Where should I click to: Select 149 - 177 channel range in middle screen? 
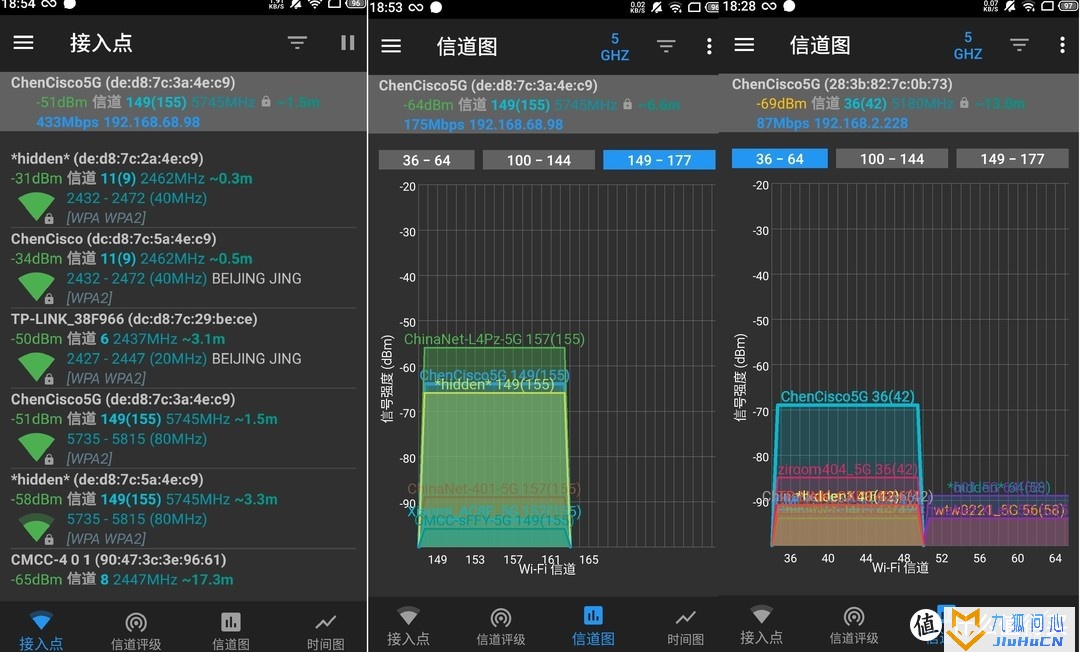pos(659,160)
